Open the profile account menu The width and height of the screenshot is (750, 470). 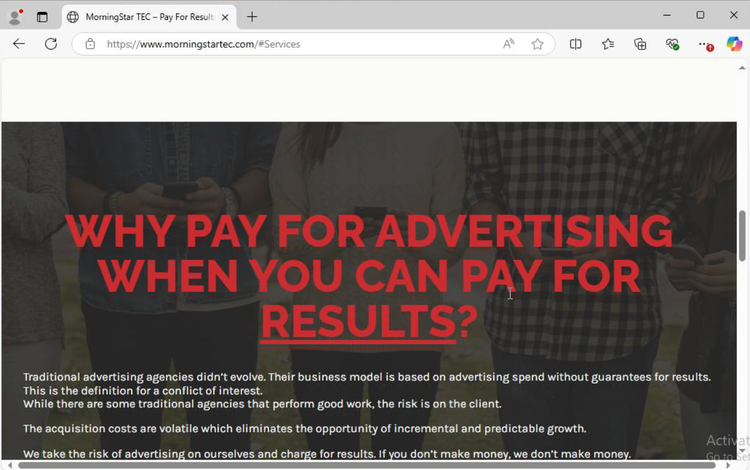pyautogui.click(x=15, y=16)
